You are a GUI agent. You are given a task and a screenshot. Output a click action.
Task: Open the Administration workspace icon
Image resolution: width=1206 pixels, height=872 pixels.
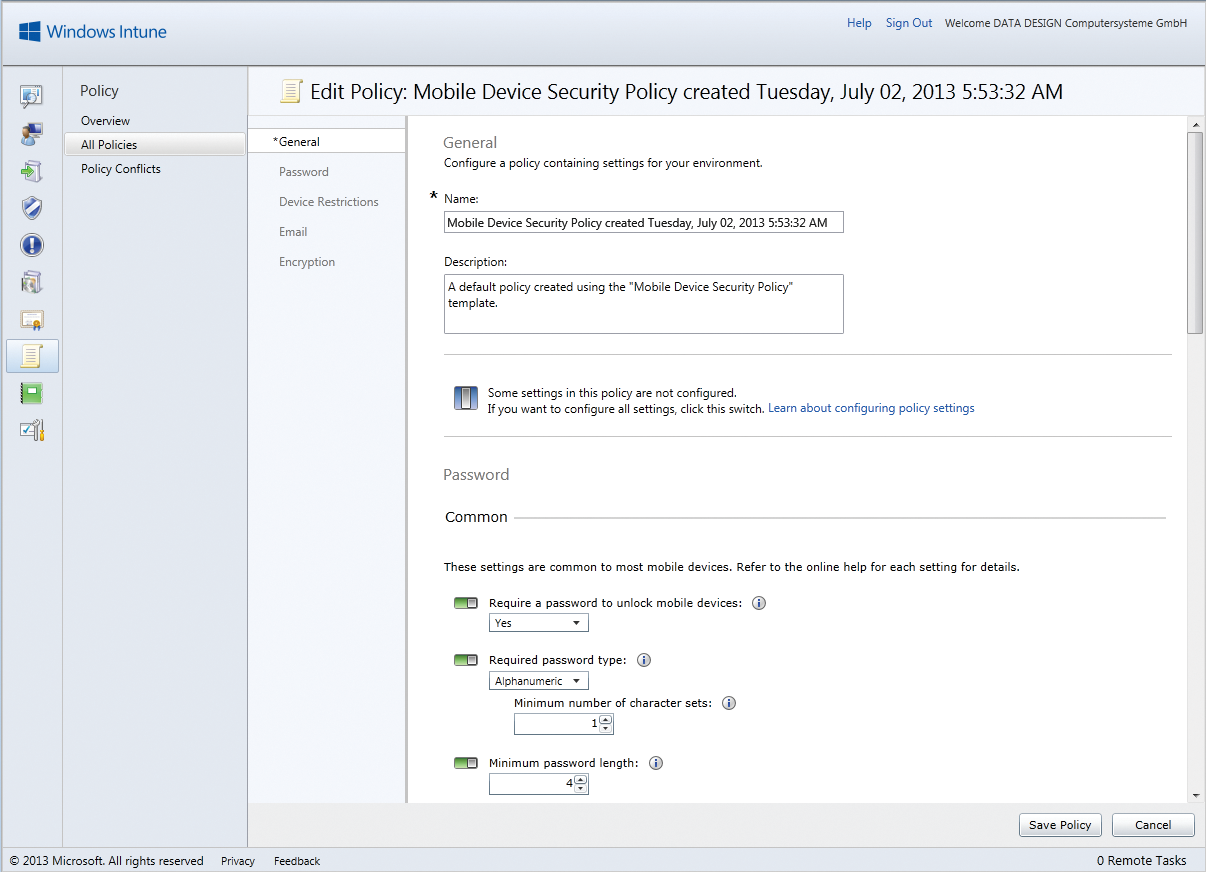click(32, 430)
